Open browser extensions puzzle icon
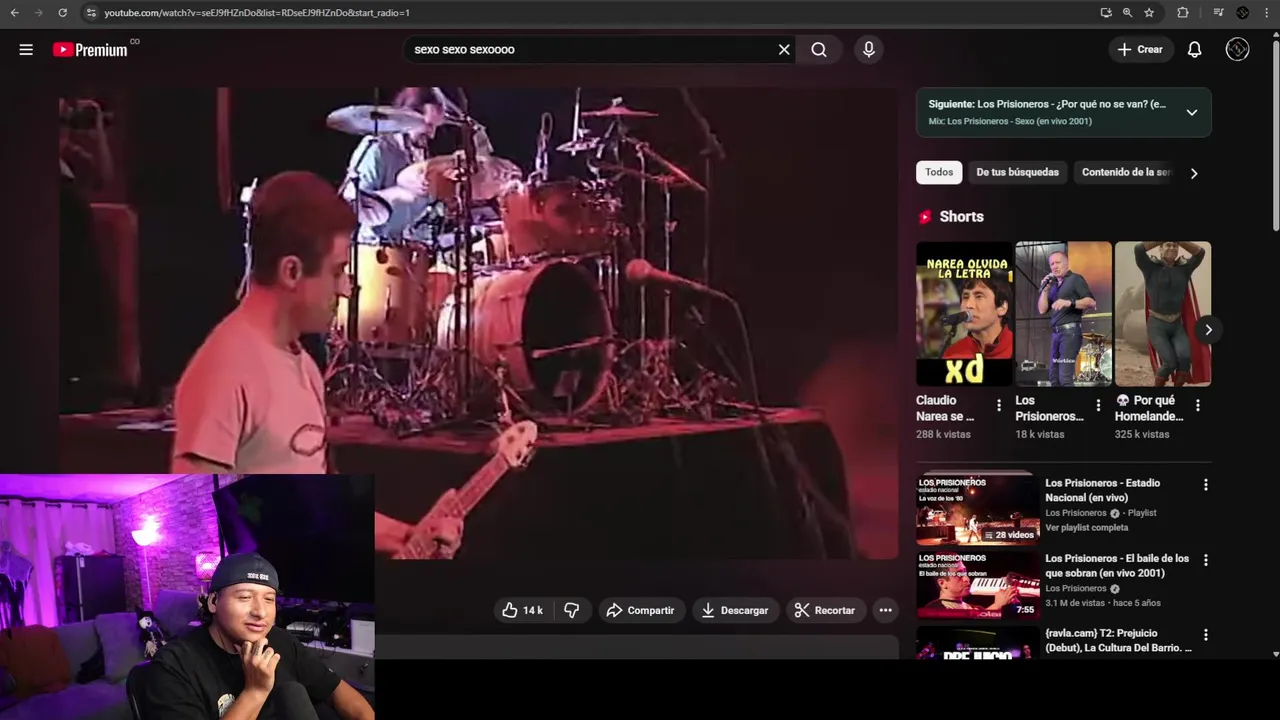Image resolution: width=1280 pixels, height=720 pixels. pos(1183,13)
